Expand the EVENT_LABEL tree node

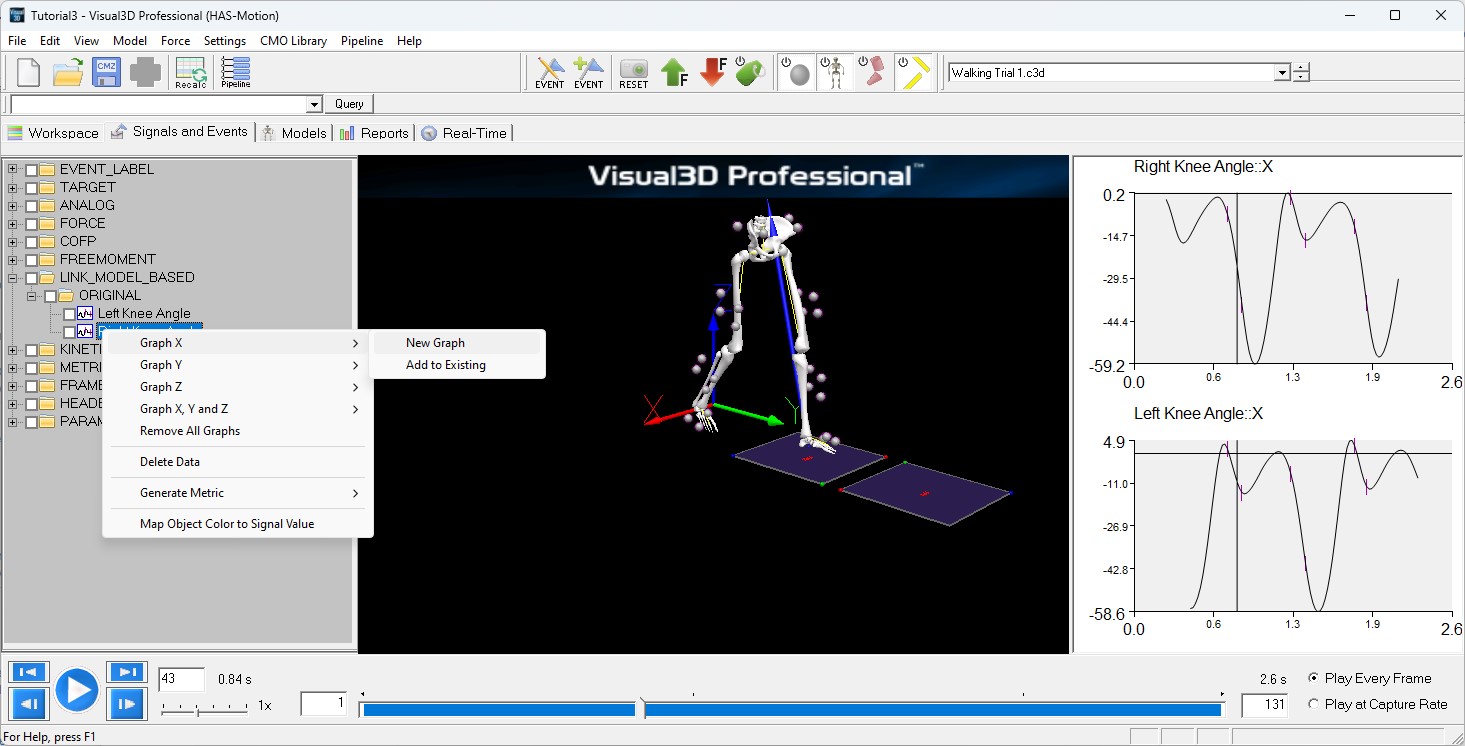pyautogui.click(x=13, y=169)
